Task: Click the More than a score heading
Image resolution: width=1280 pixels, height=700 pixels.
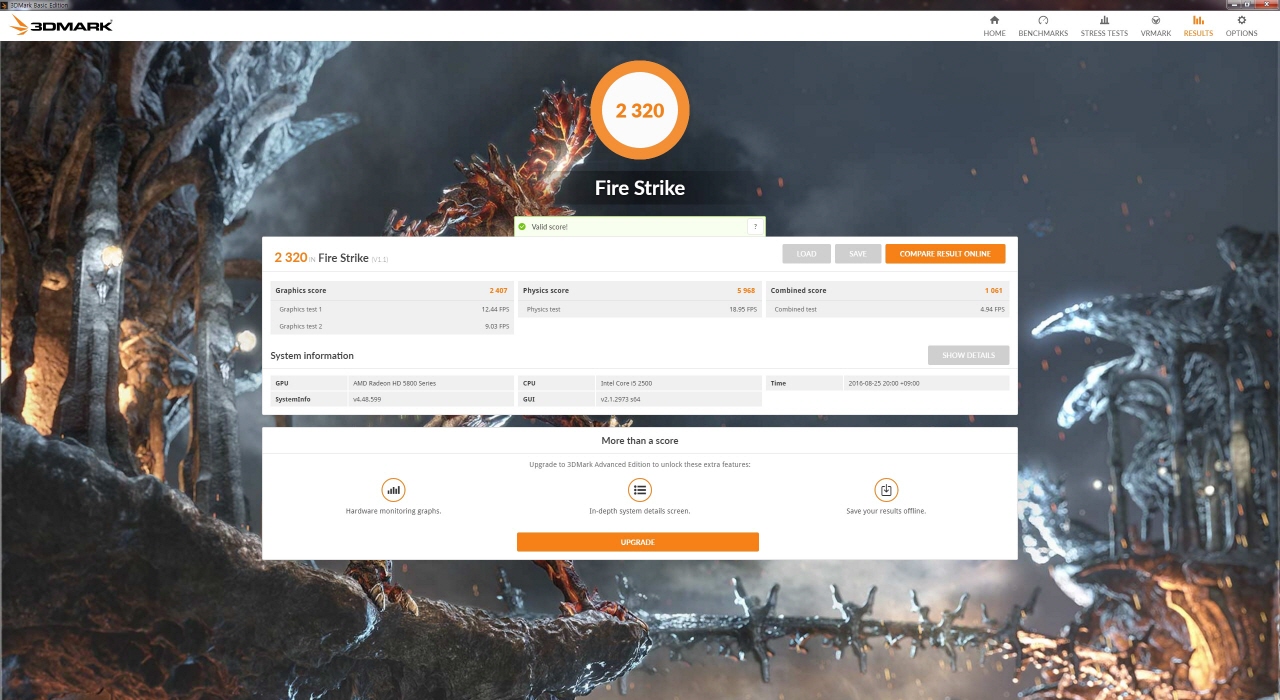Action: tap(640, 441)
